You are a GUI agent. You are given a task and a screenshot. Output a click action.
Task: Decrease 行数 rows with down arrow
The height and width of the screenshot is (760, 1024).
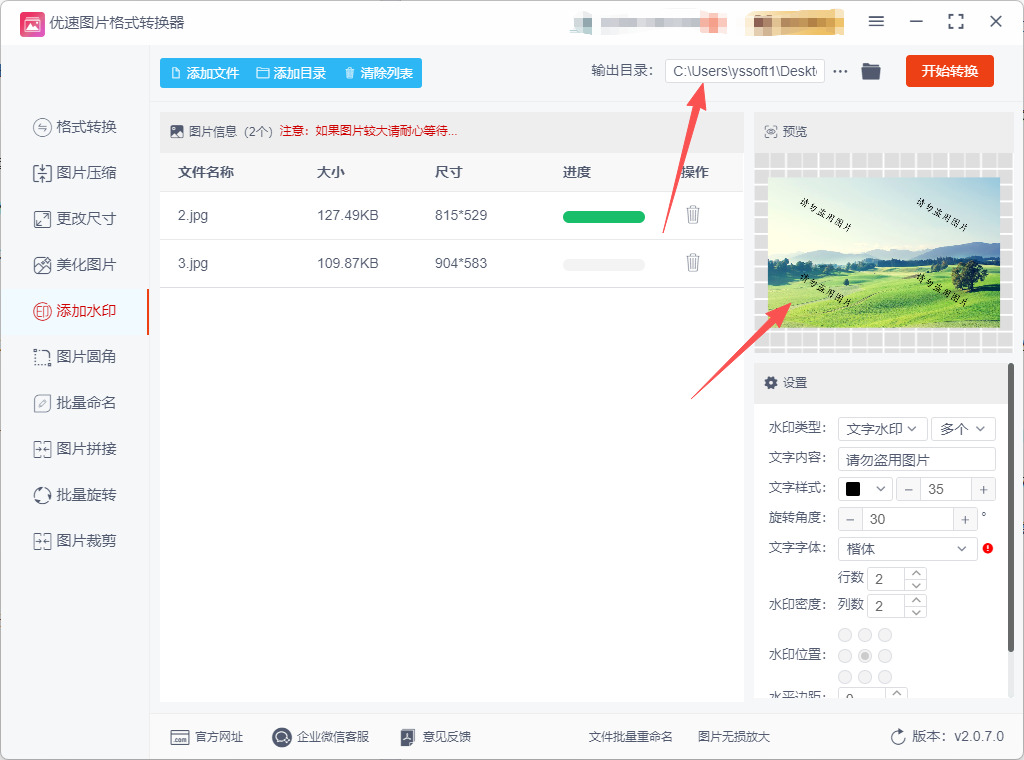click(916, 585)
